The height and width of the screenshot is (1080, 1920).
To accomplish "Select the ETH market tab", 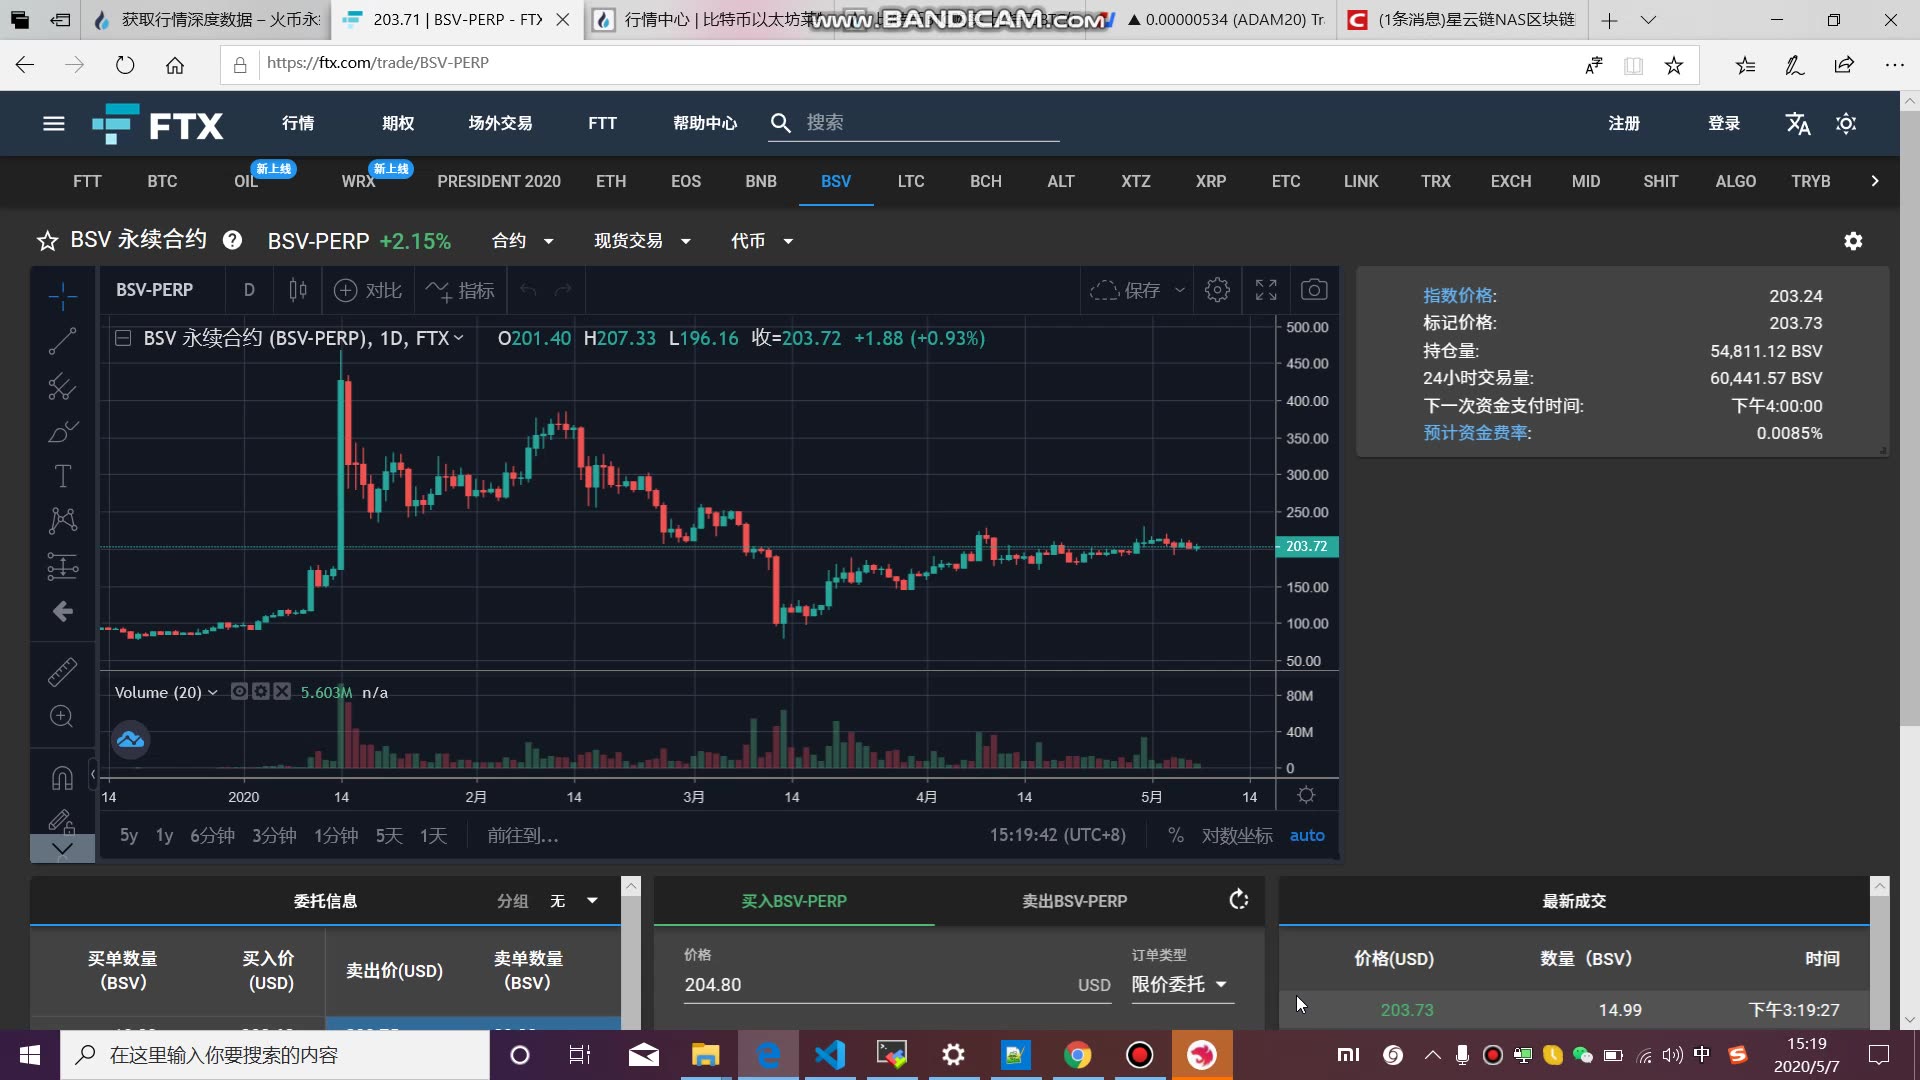I will (611, 181).
